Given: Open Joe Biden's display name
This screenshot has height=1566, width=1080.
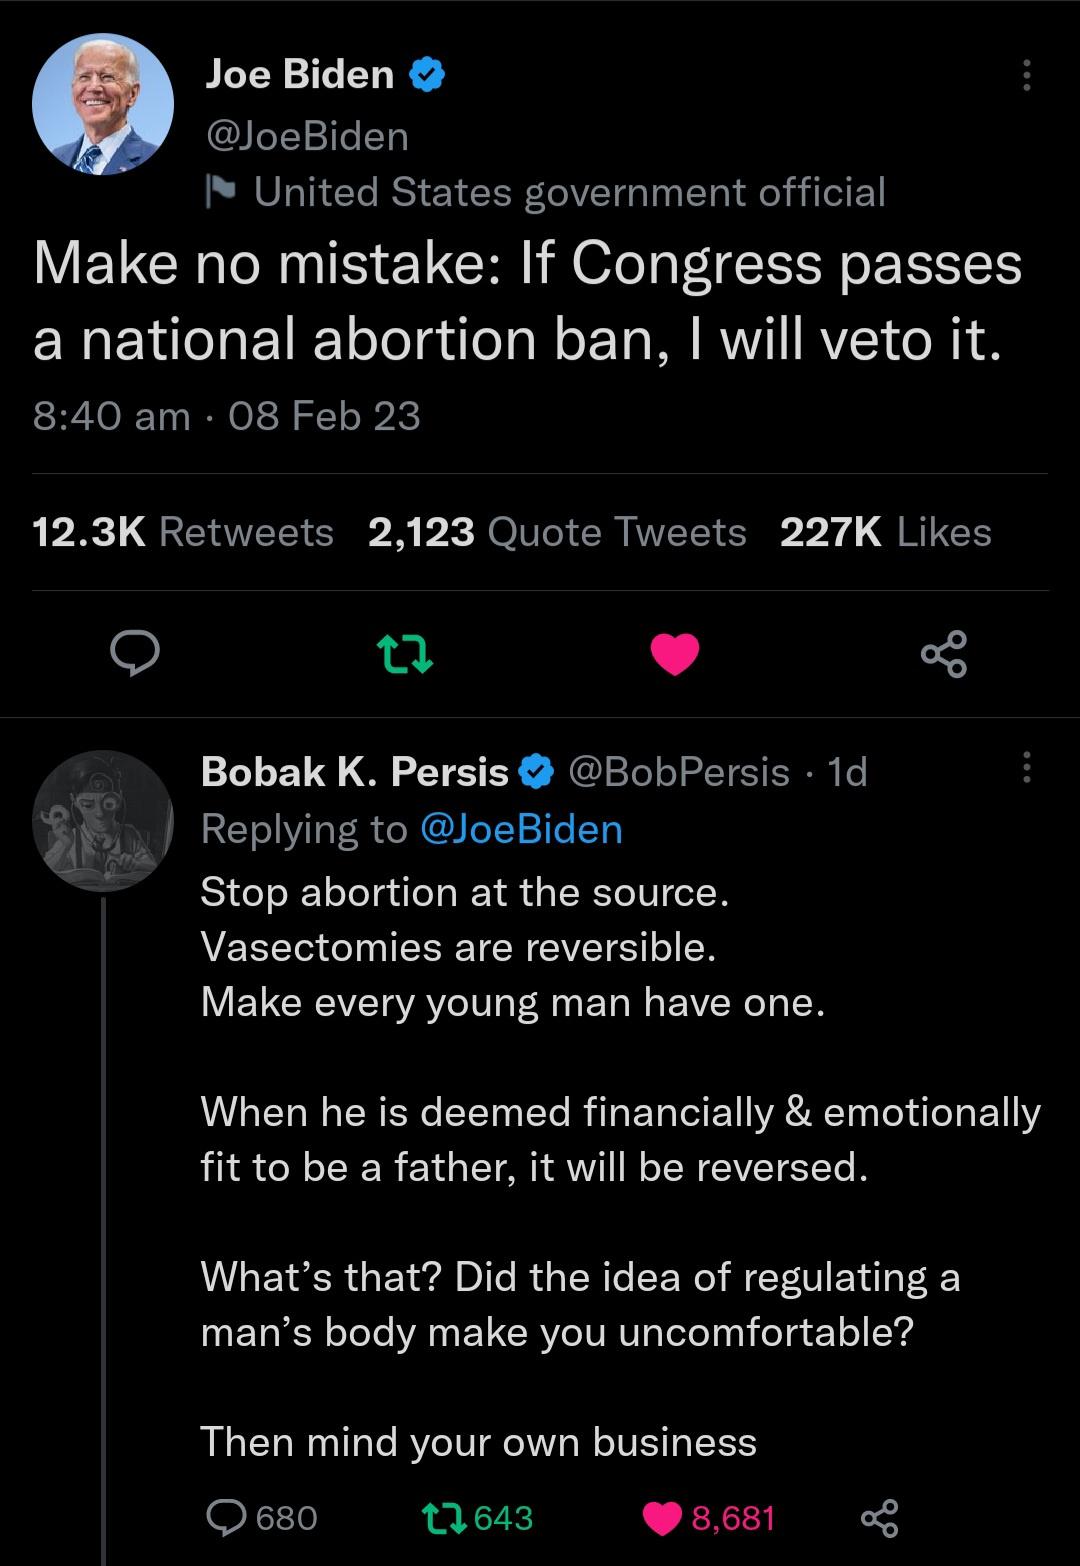Looking at the screenshot, I should pos(299,74).
